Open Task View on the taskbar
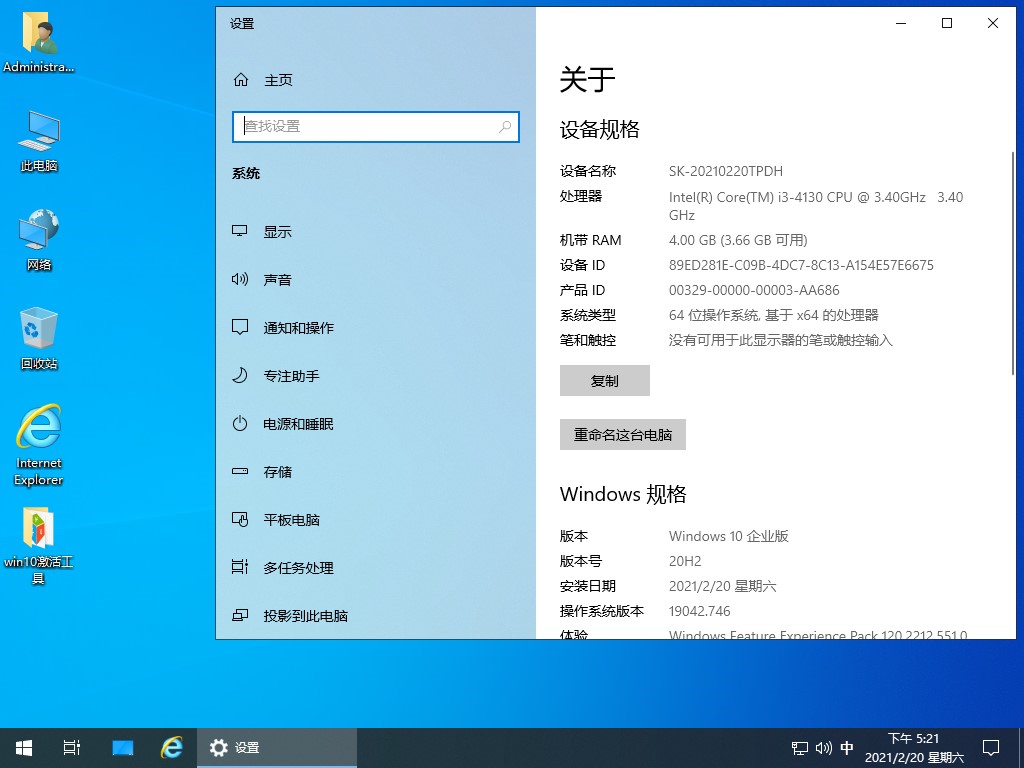 click(72, 748)
